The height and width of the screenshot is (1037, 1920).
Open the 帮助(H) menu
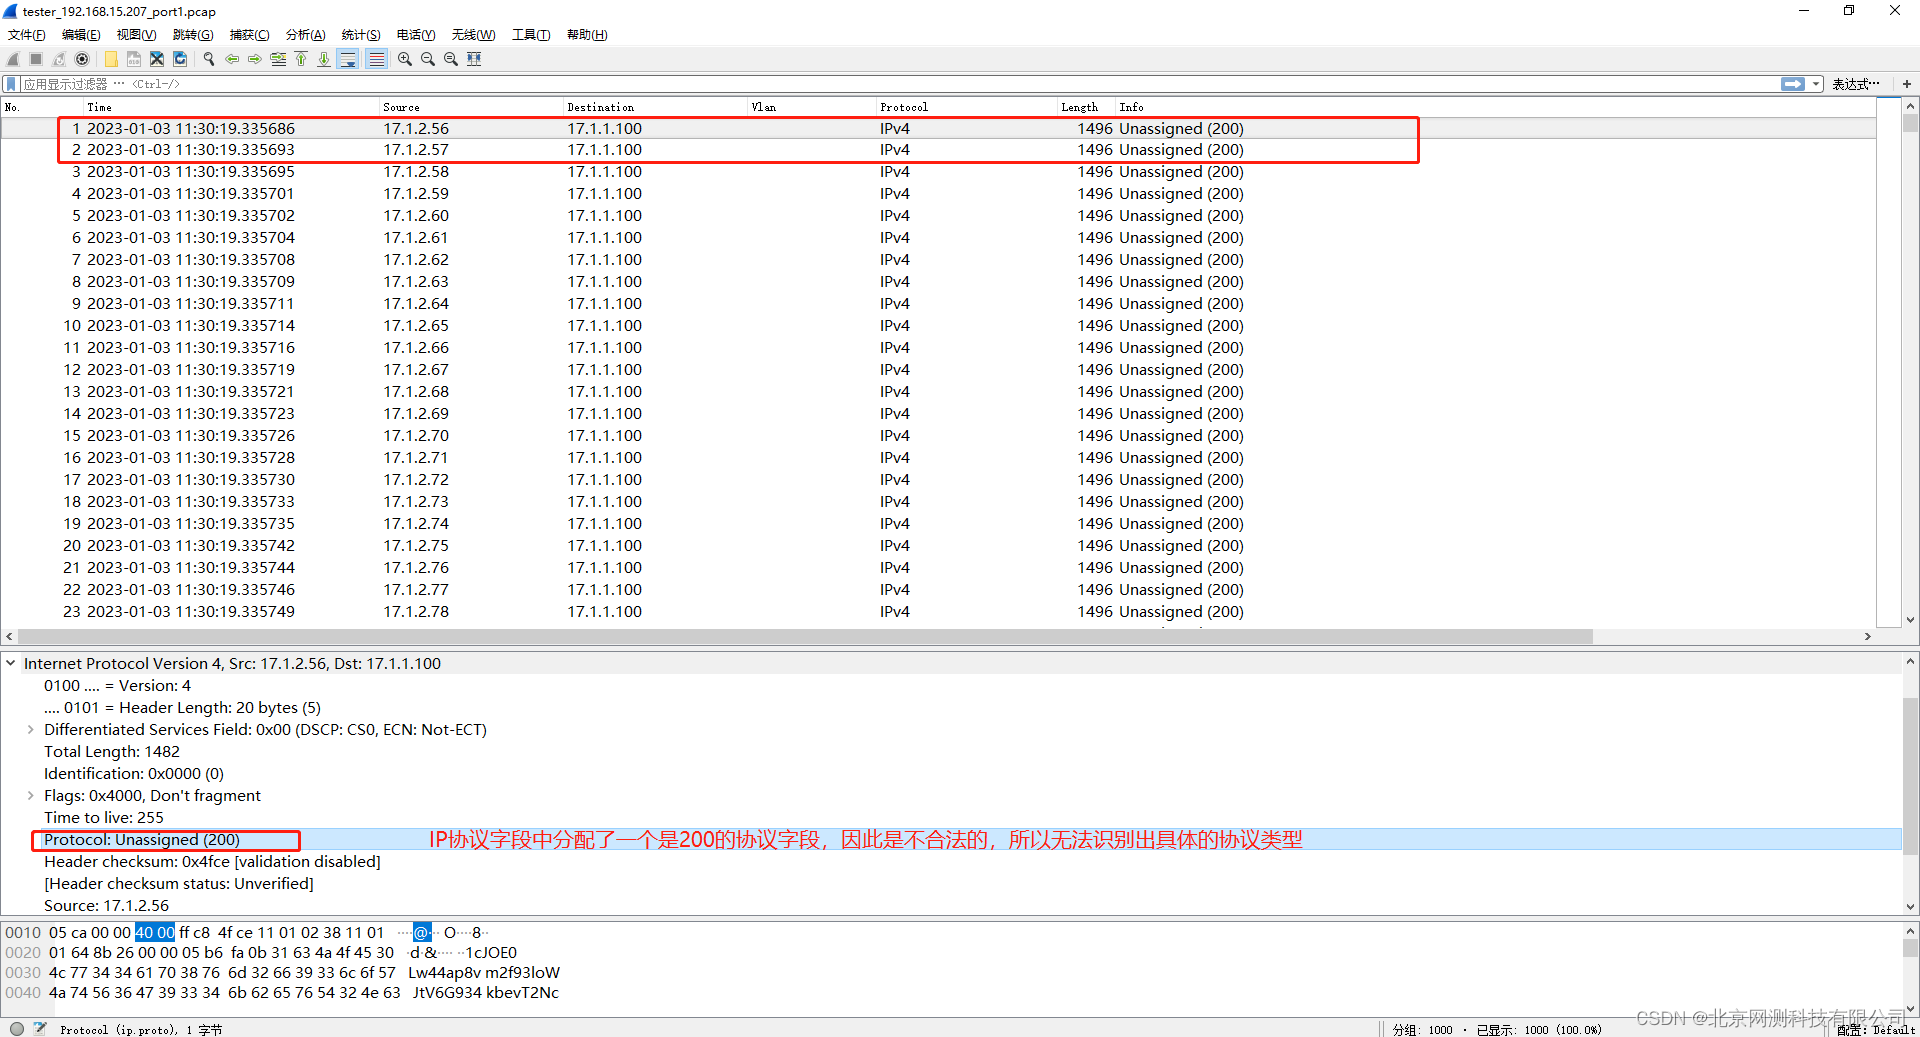click(587, 35)
